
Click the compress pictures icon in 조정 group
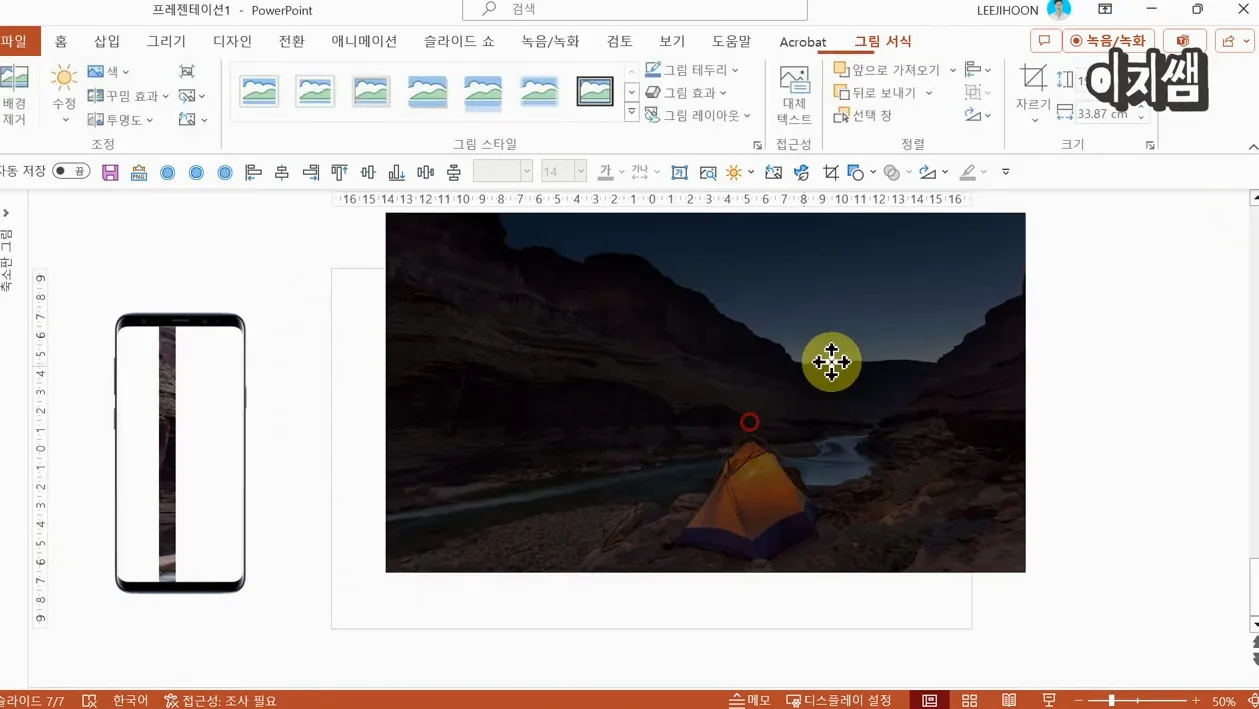coord(187,72)
